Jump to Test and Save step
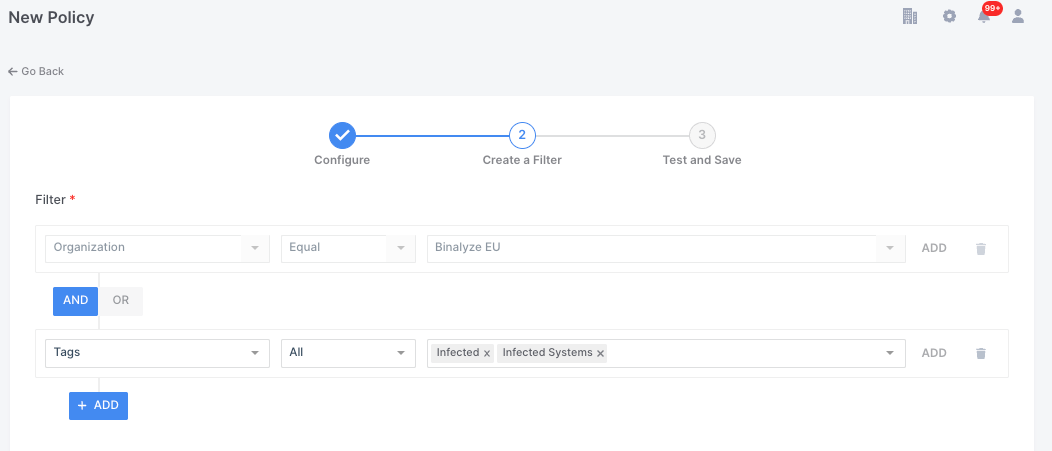This screenshot has height=451, width=1052. click(702, 135)
